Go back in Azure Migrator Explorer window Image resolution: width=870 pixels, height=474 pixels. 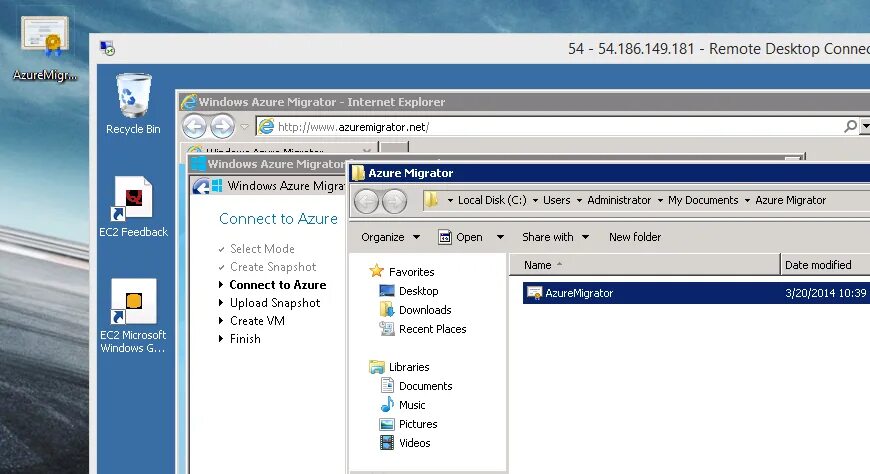pos(366,201)
